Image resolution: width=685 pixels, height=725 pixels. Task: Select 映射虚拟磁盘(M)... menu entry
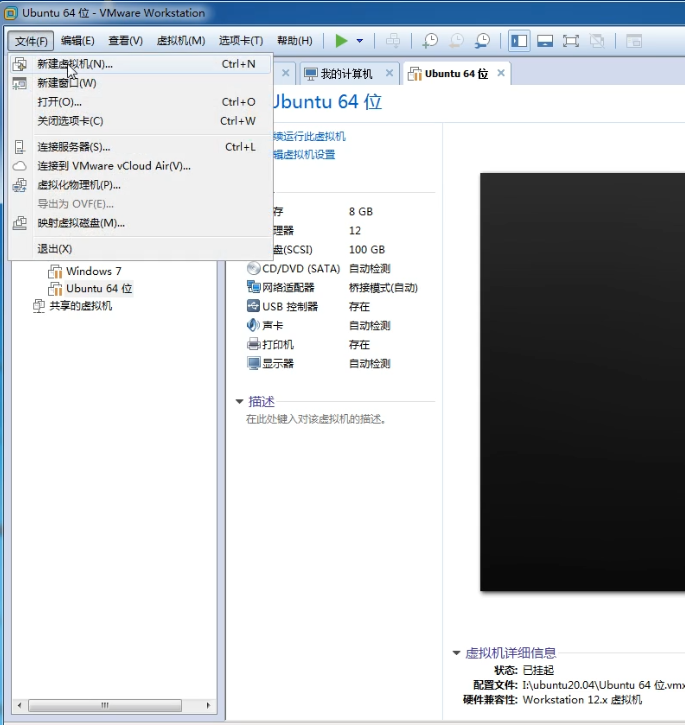[140, 223]
